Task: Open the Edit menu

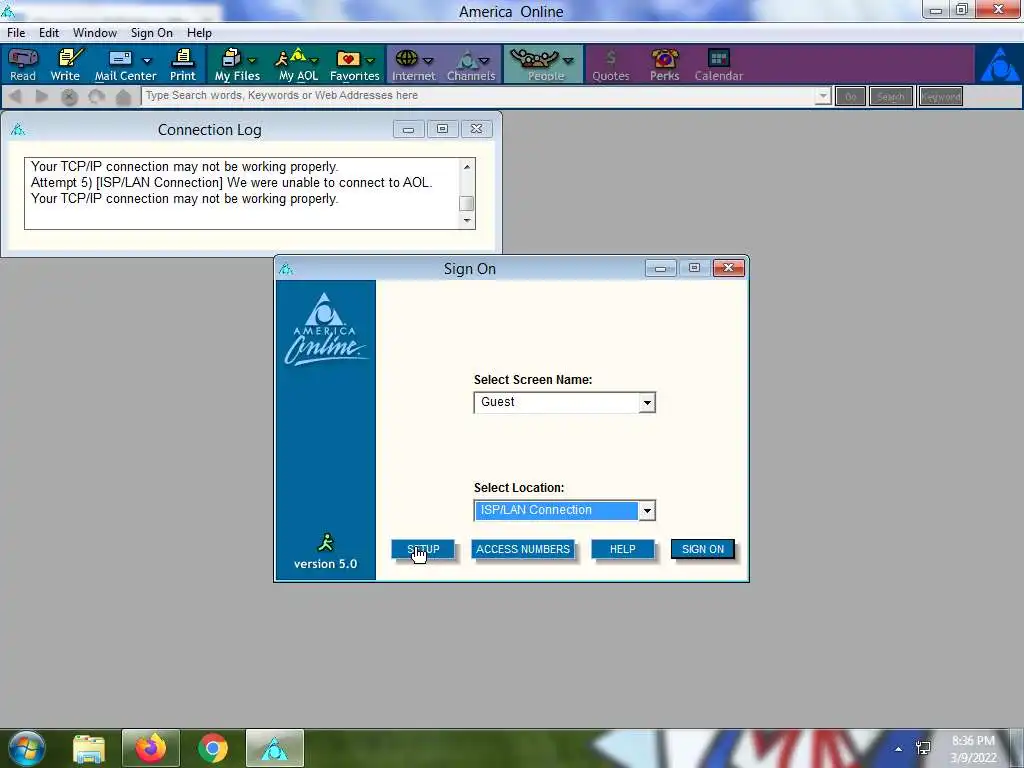Action: click(49, 33)
